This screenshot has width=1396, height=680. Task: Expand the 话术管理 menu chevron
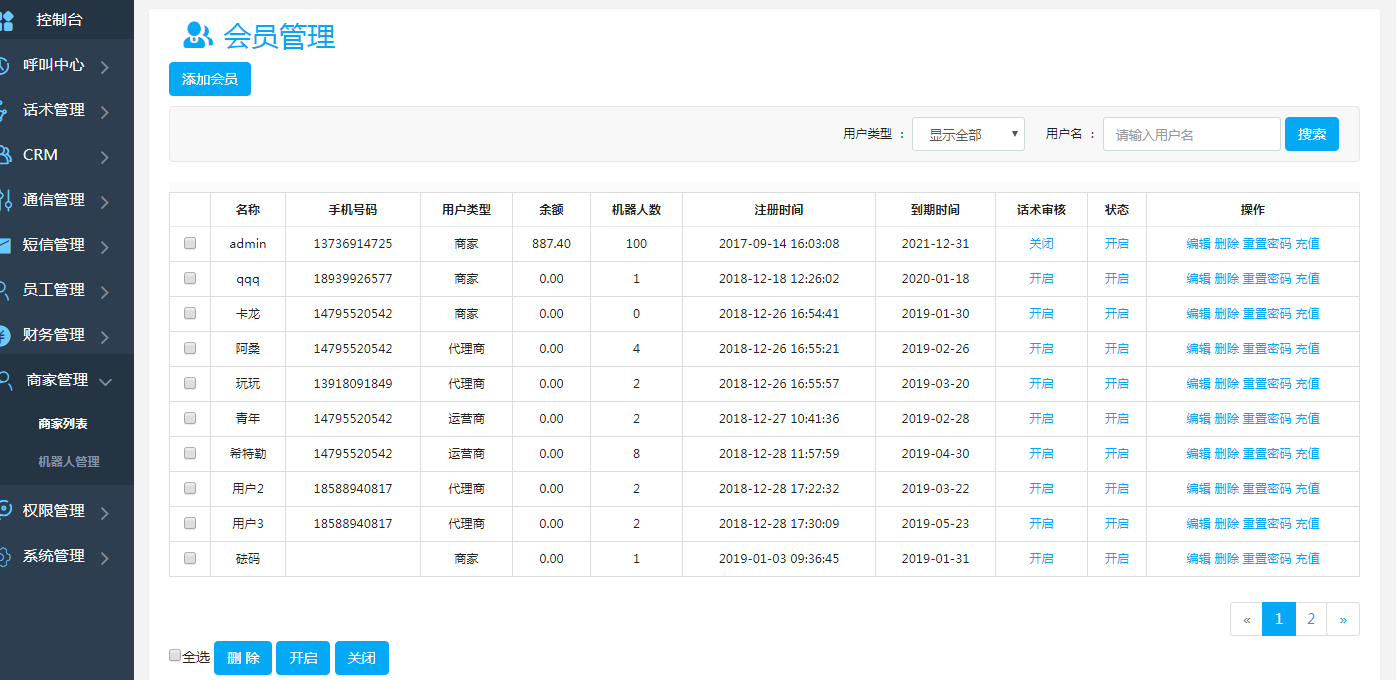coord(104,112)
